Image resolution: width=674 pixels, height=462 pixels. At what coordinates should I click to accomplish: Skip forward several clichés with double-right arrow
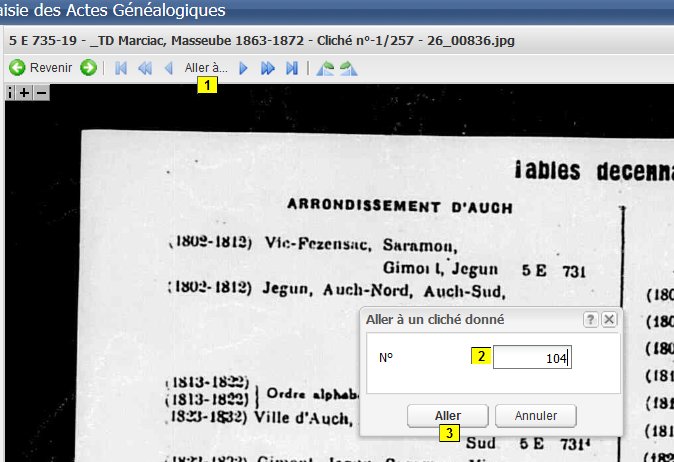(x=267, y=68)
